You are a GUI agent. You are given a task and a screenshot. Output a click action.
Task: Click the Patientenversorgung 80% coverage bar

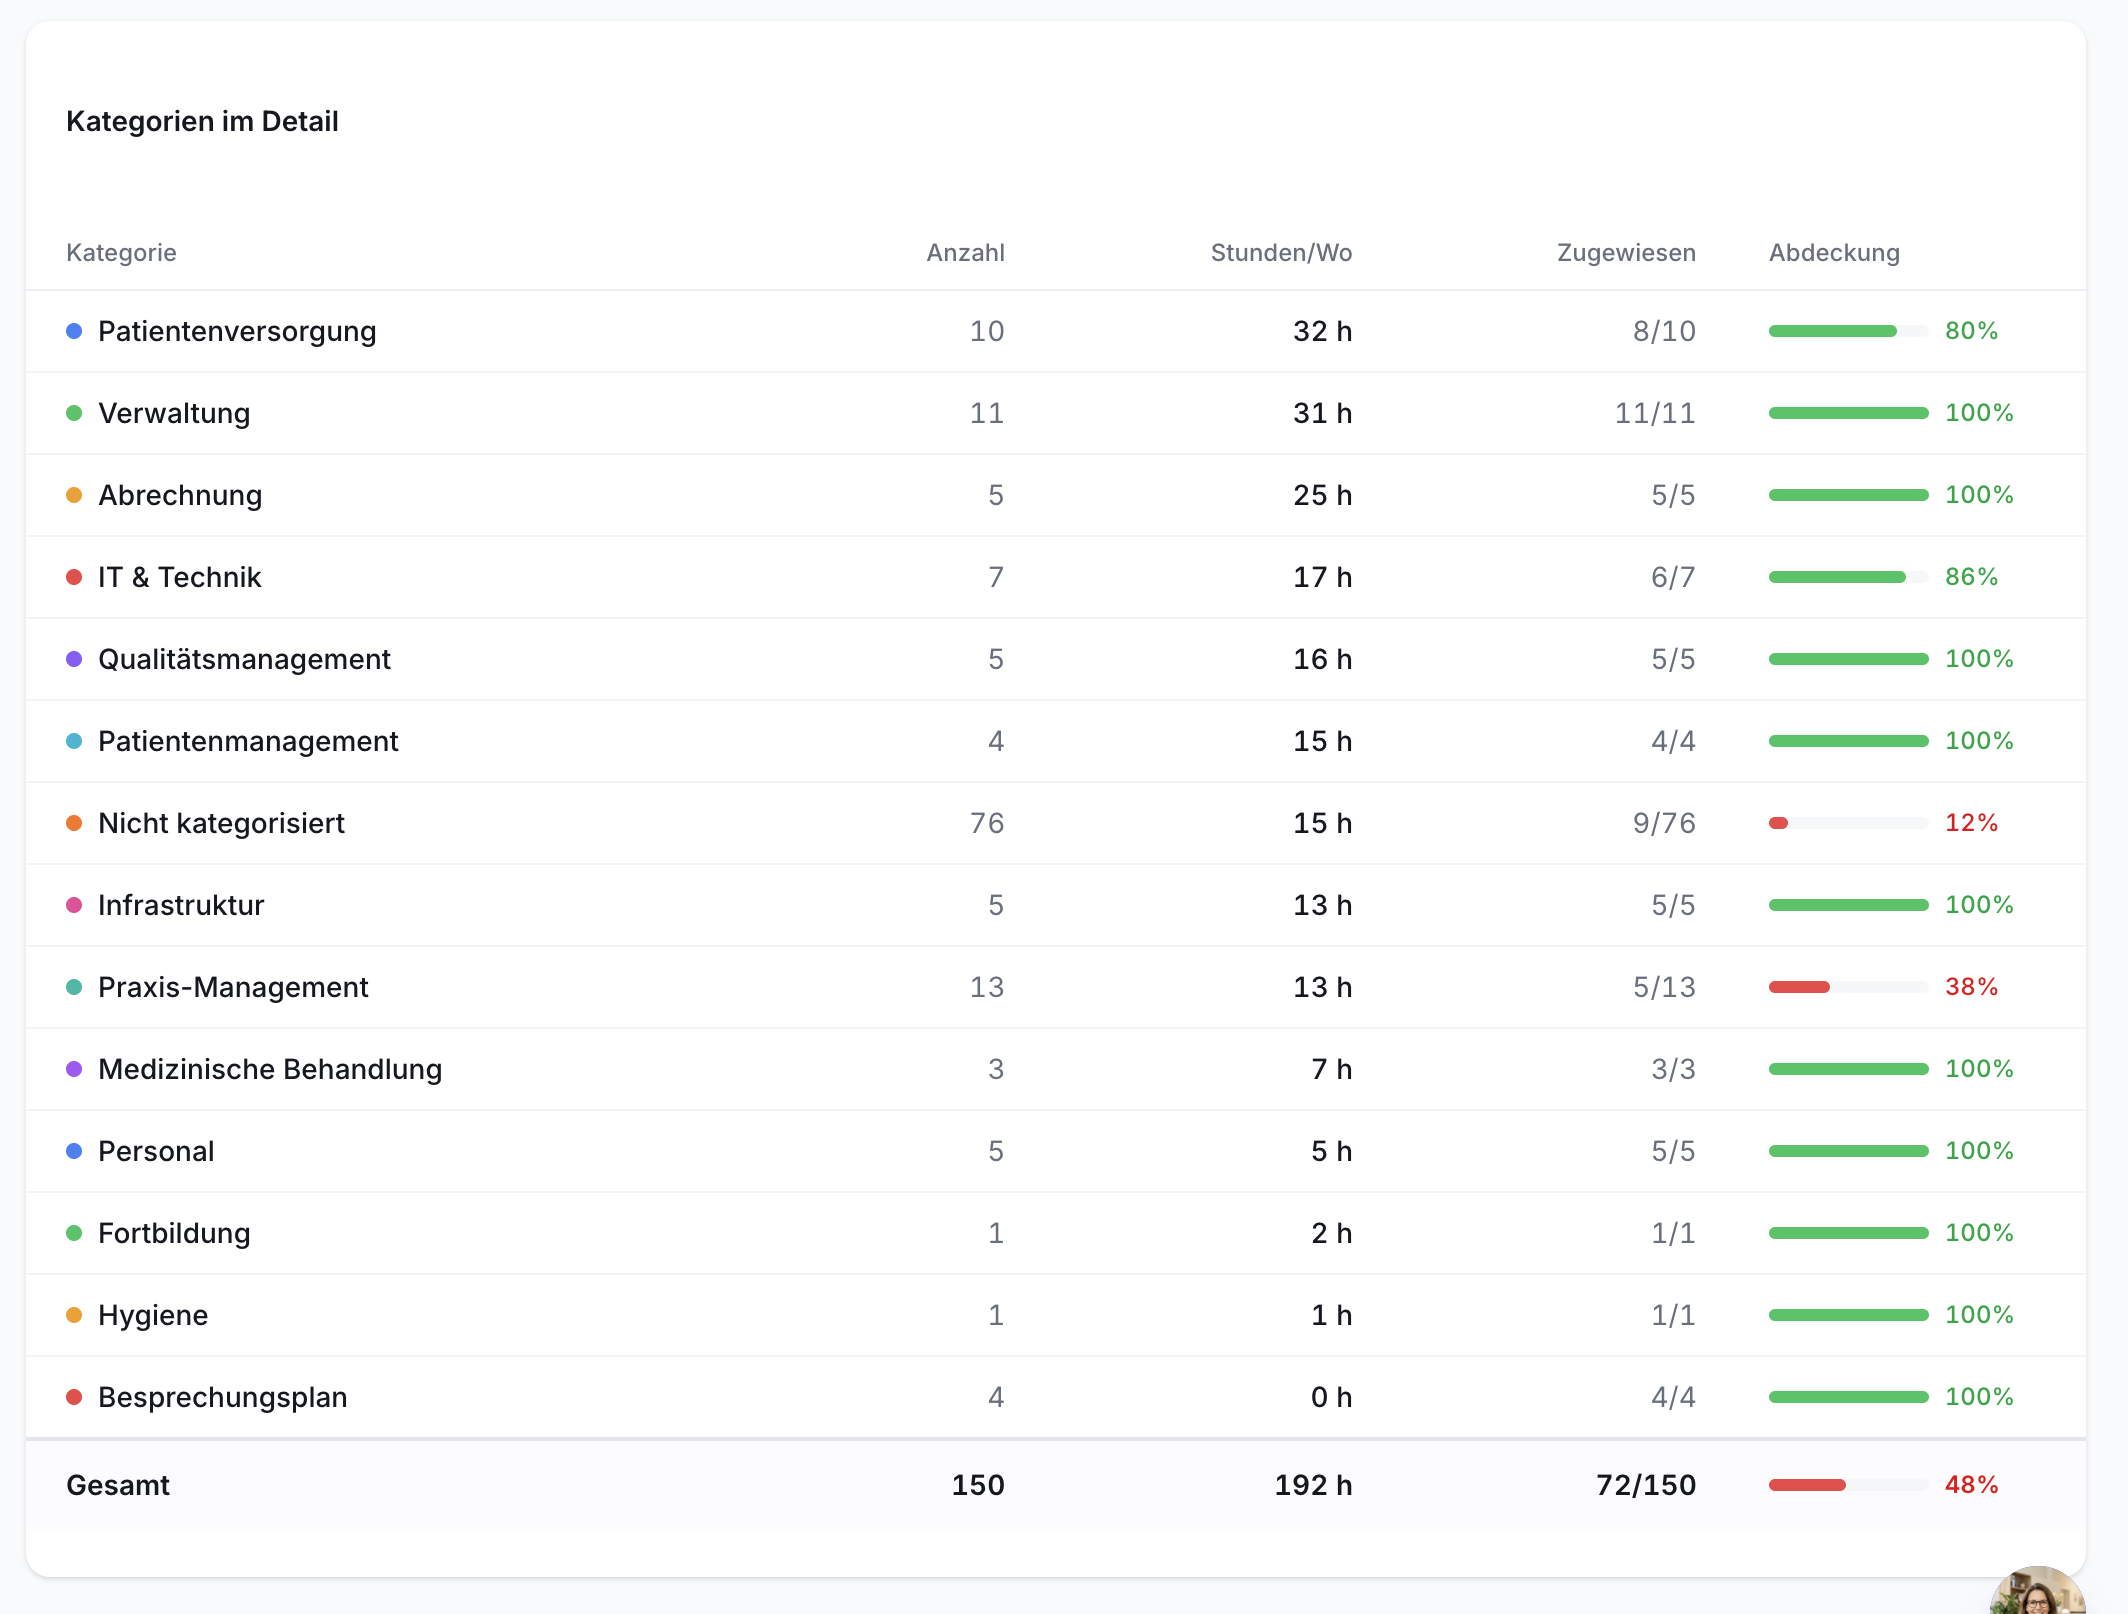click(x=1848, y=331)
